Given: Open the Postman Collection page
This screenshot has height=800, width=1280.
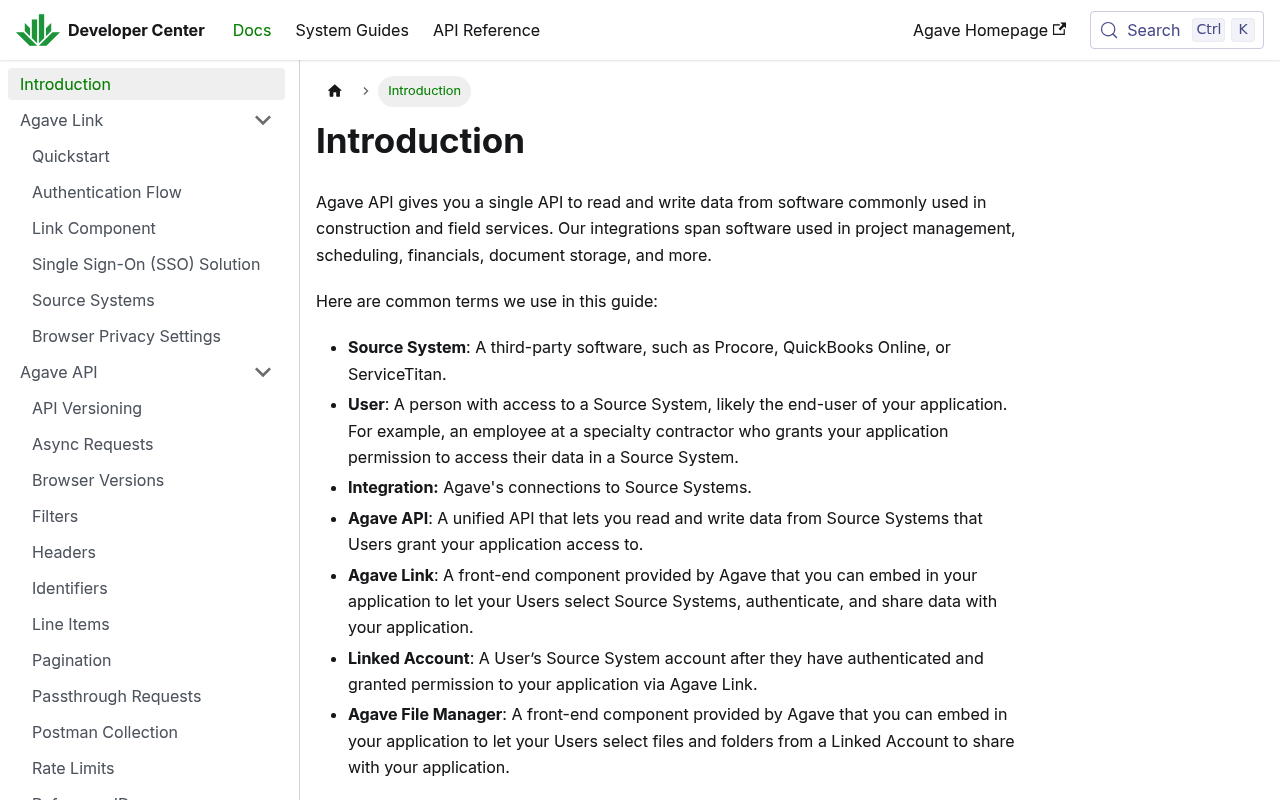Looking at the screenshot, I should pos(152,732).
